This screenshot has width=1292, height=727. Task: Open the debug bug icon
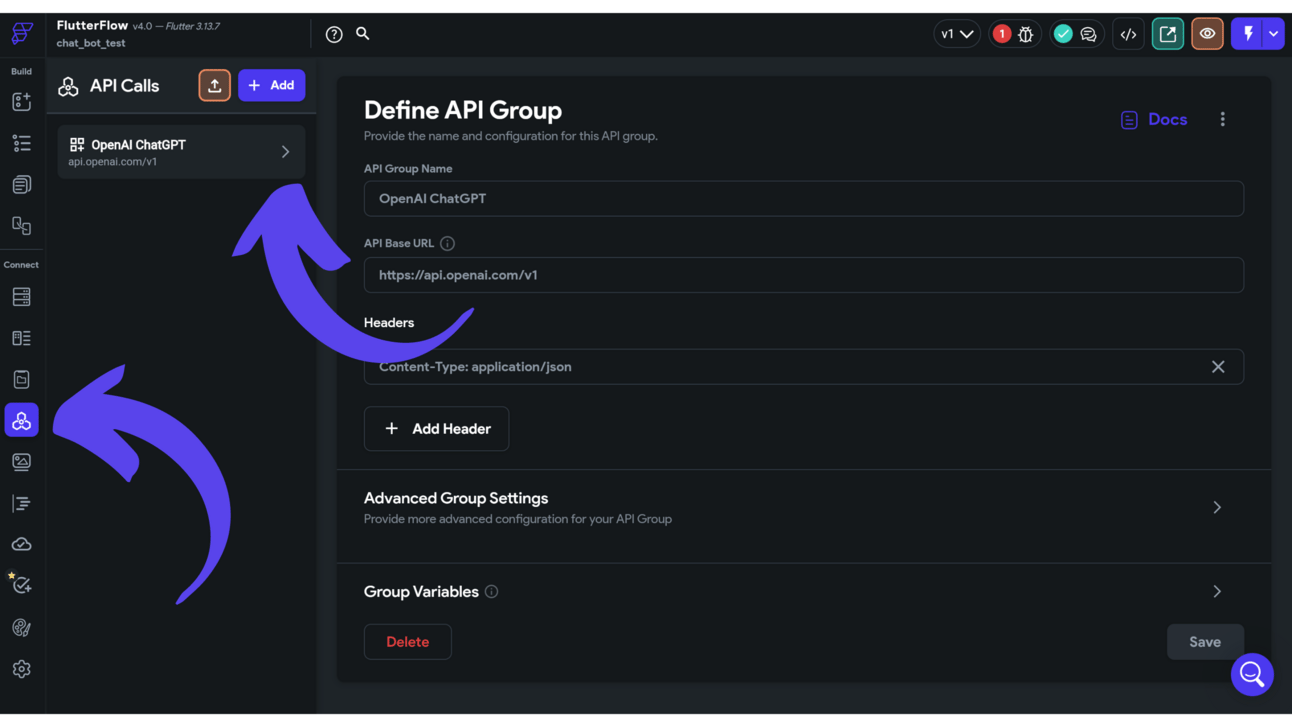coord(1026,34)
